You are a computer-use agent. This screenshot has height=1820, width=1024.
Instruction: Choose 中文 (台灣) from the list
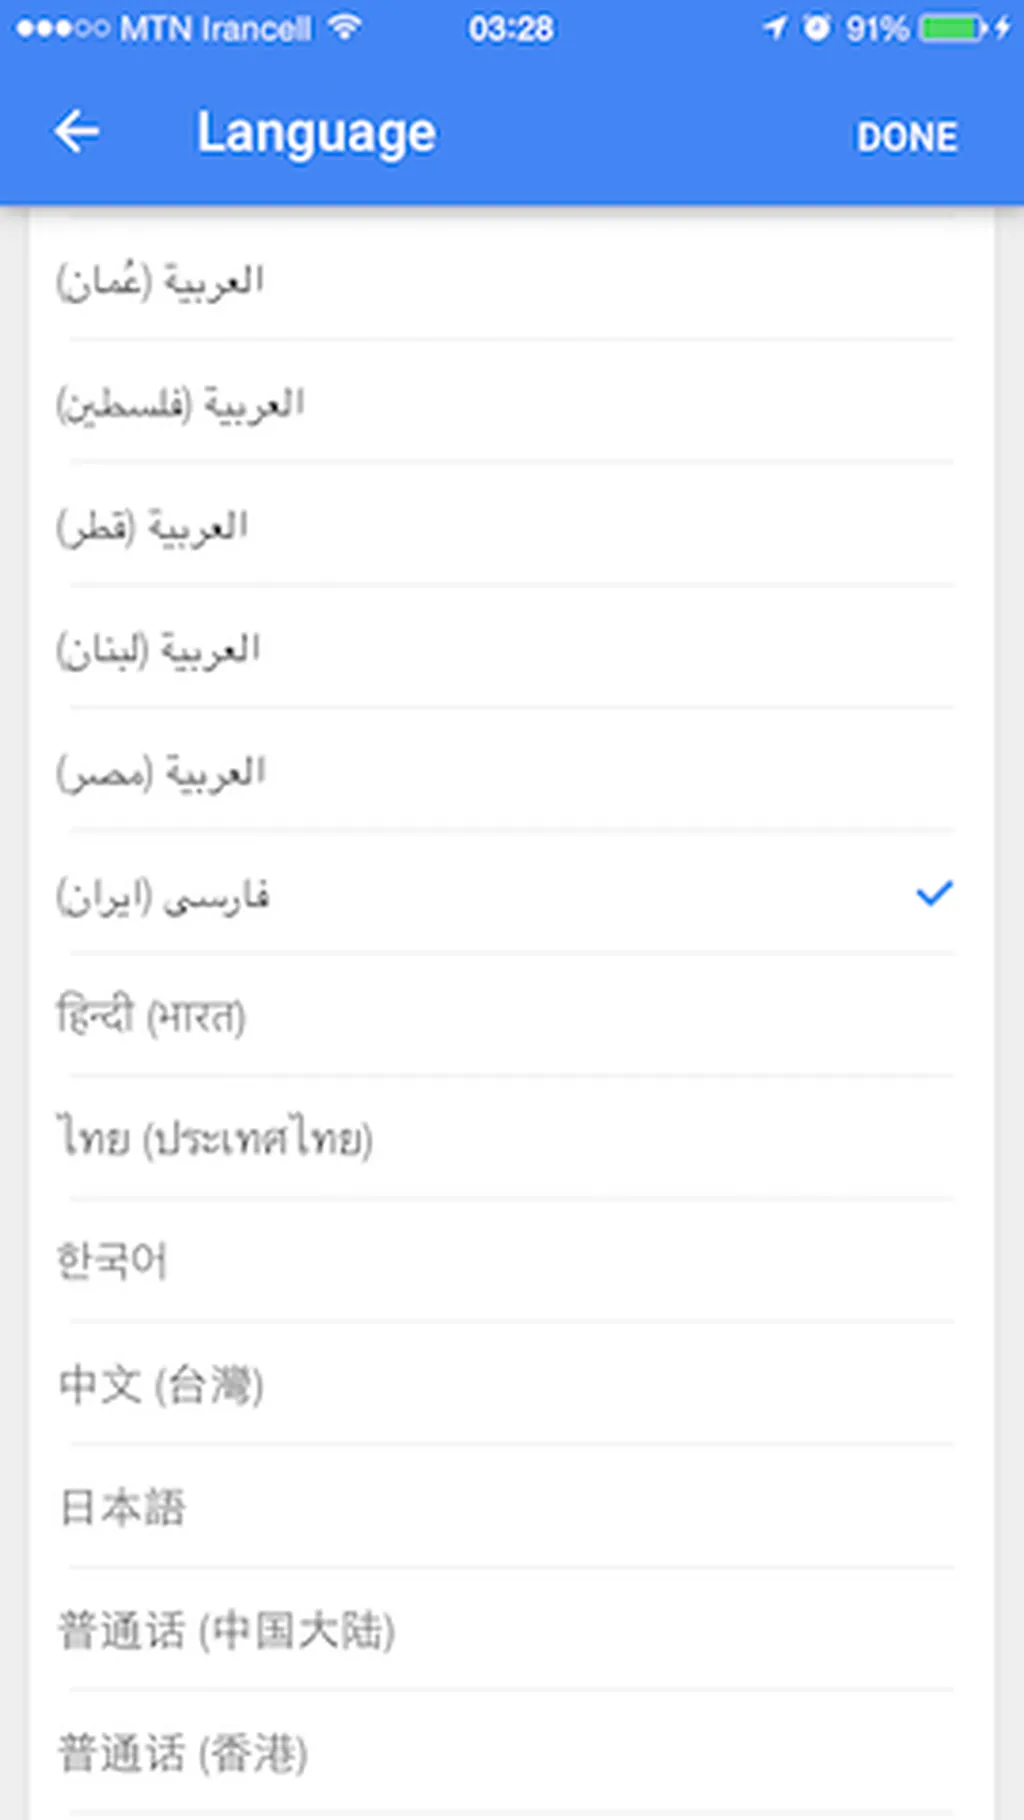tap(512, 1385)
